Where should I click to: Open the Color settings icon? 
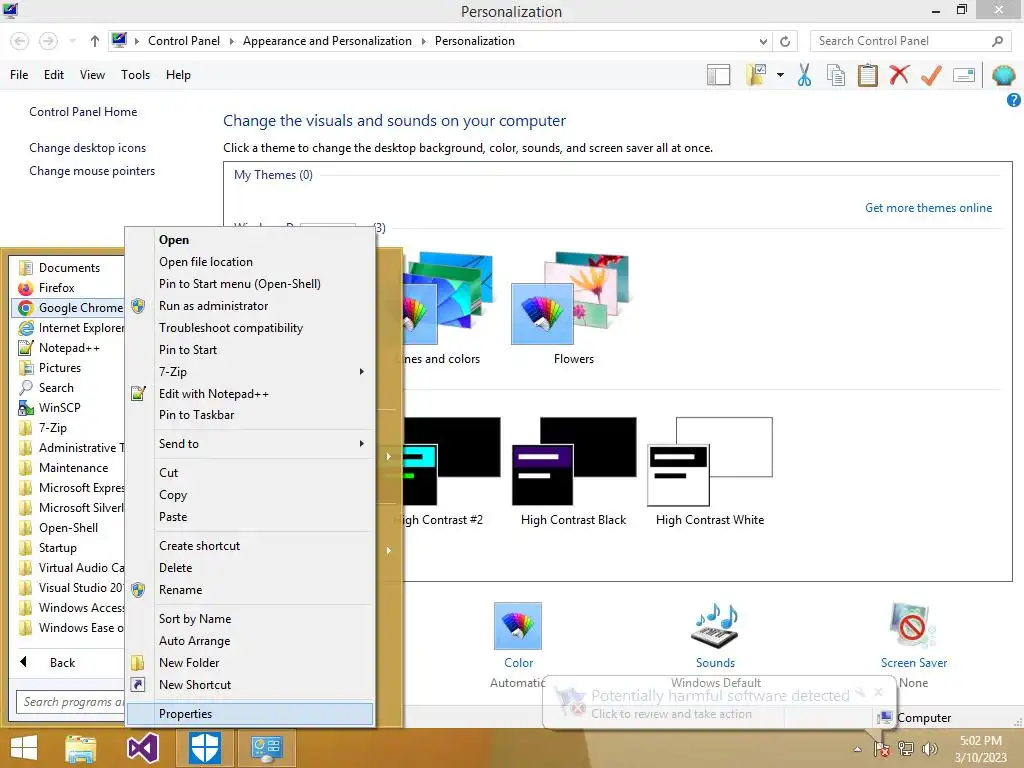tap(518, 626)
